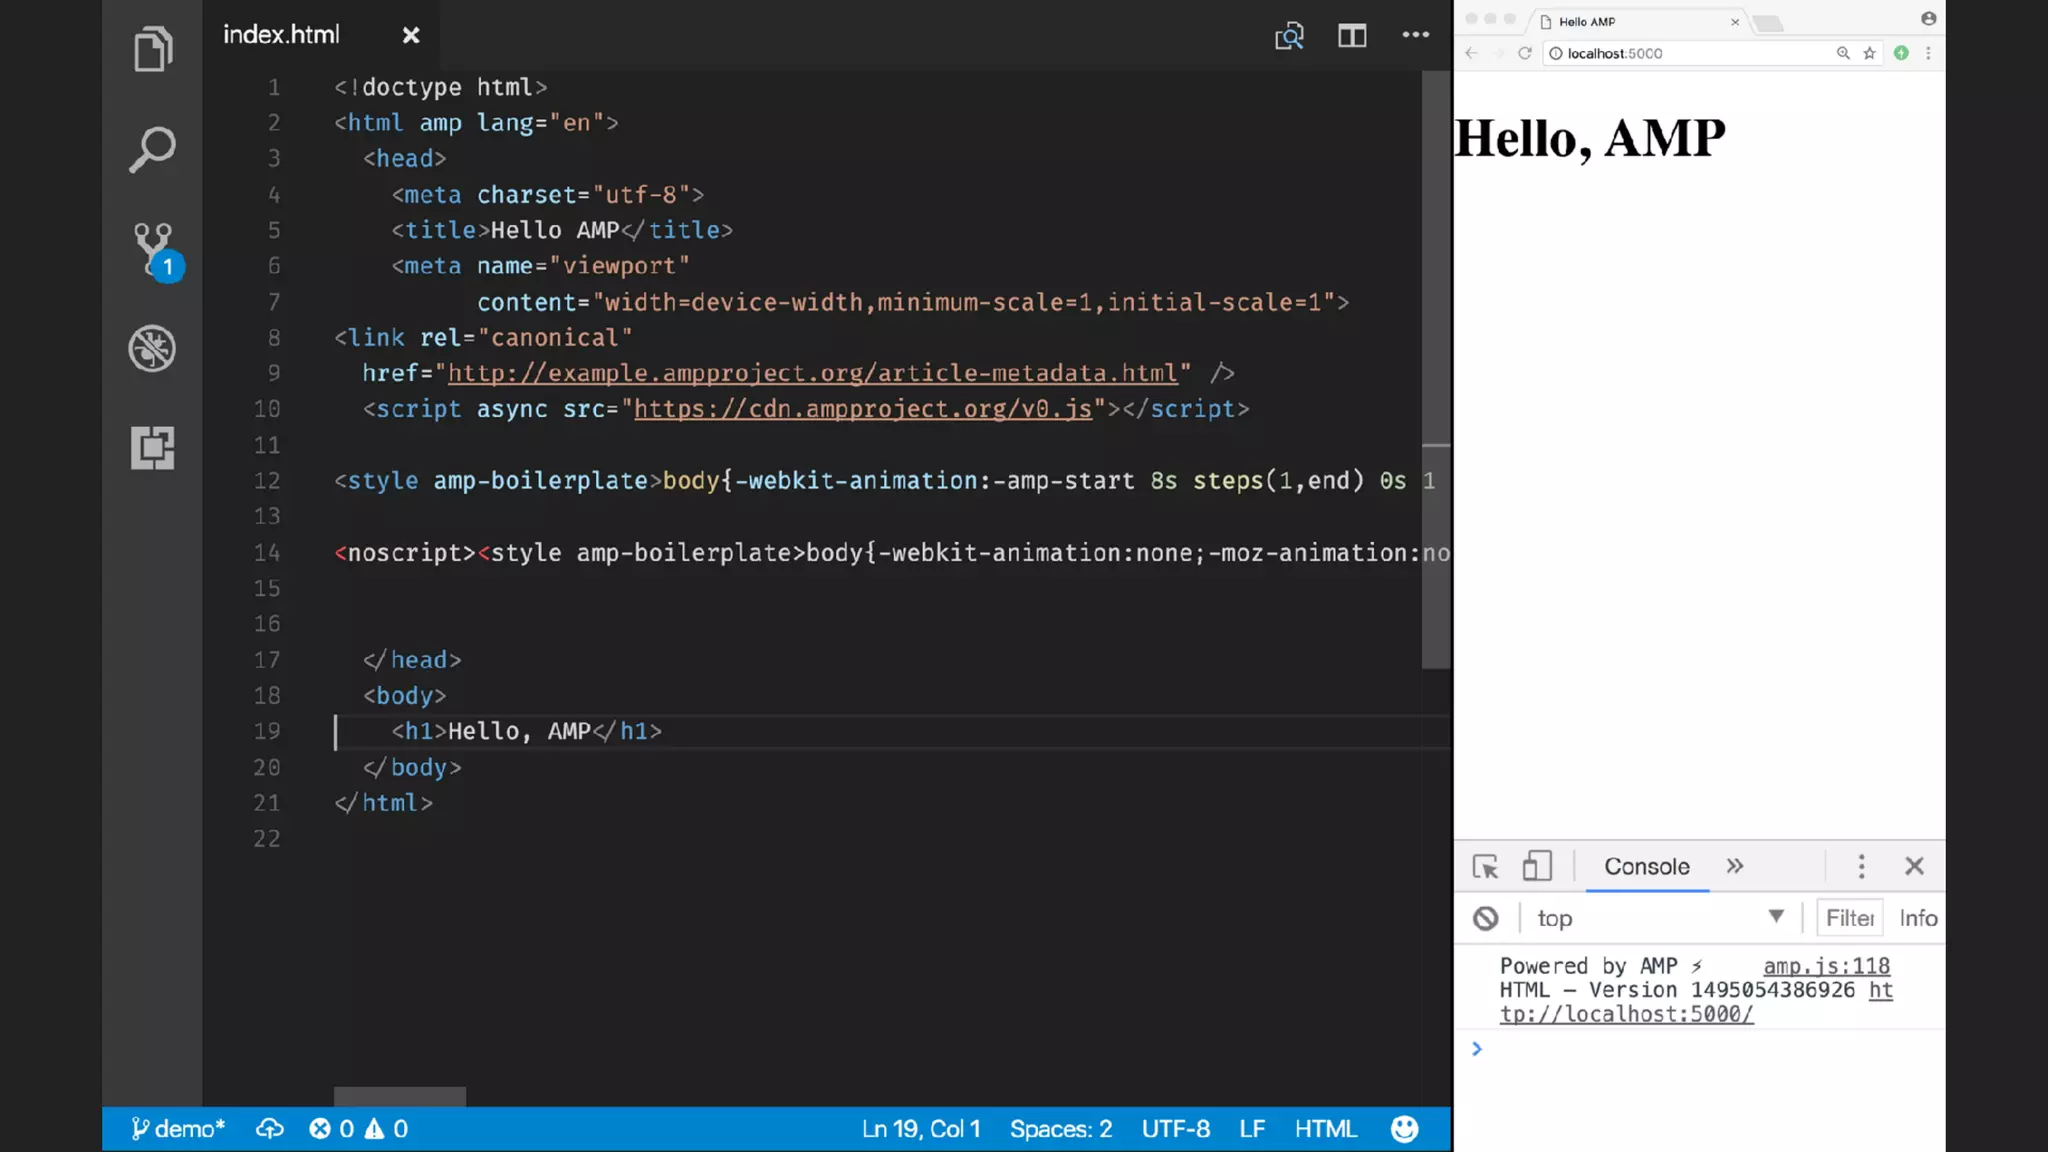The image size is (2048, 1152).
Task: Open the Debug icon in activity bar
Action: (152, 348)
